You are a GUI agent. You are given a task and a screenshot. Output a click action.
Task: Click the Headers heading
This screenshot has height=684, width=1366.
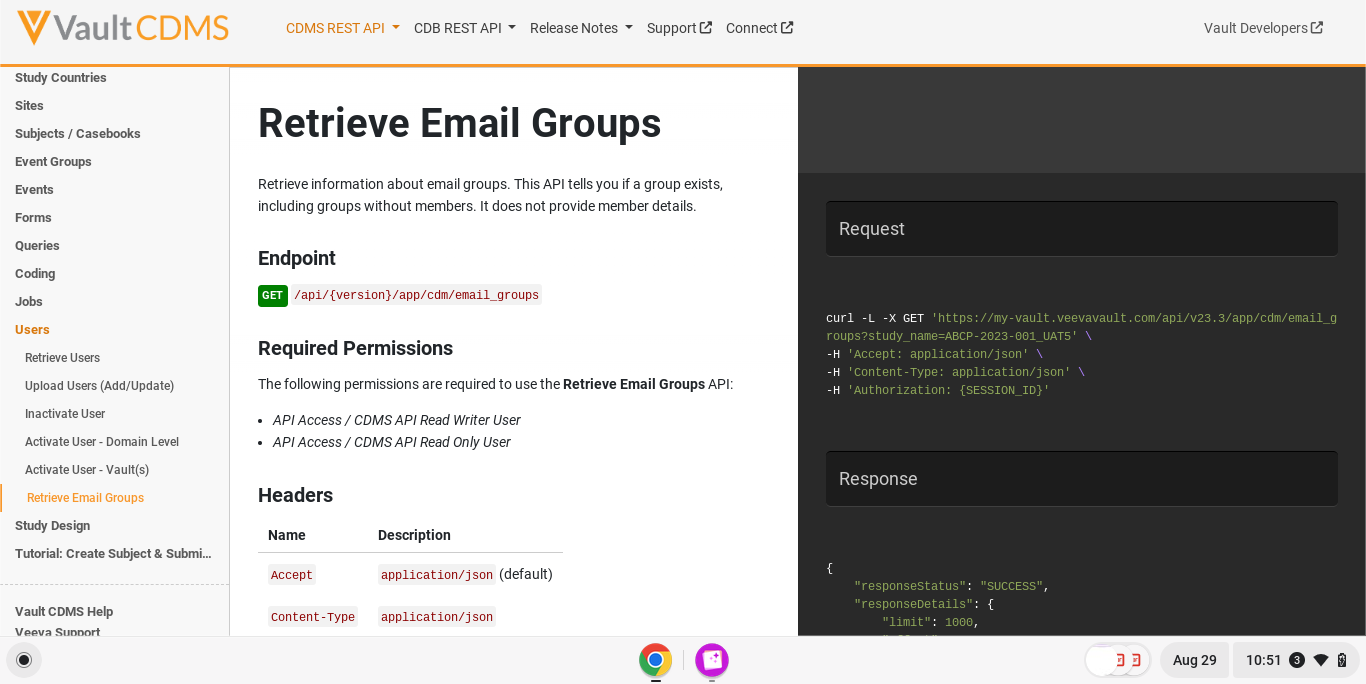pos(295,495)
